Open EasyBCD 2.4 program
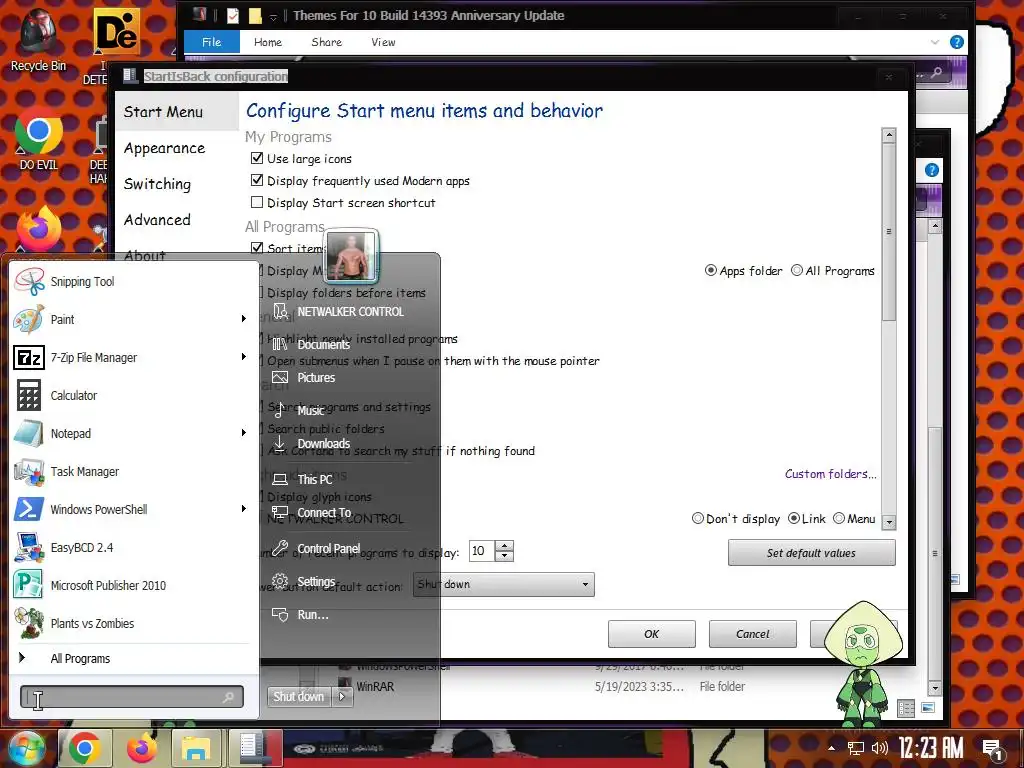Viewport: 1024px width, 768px height. [131, 547]
